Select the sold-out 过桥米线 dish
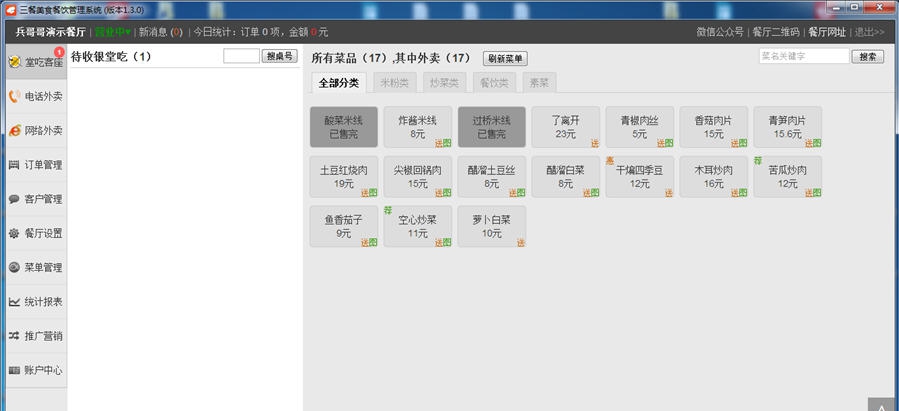This screenshot has width=899, height=411. [x=492, y=127]
